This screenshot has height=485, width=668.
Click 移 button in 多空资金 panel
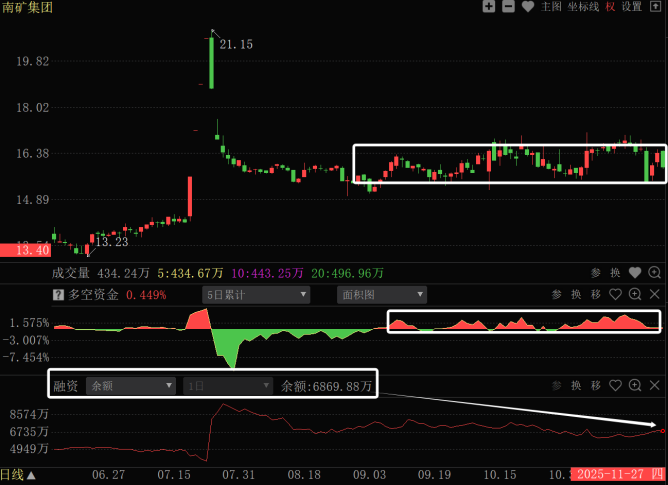[596, 295]
